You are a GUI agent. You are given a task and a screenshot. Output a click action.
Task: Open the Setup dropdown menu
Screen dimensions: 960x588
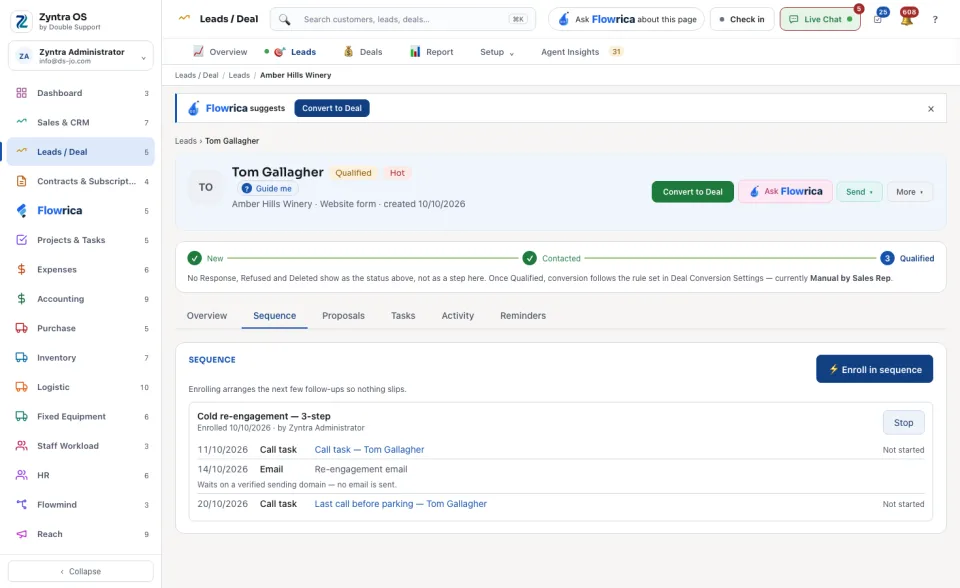pos(497,52)
